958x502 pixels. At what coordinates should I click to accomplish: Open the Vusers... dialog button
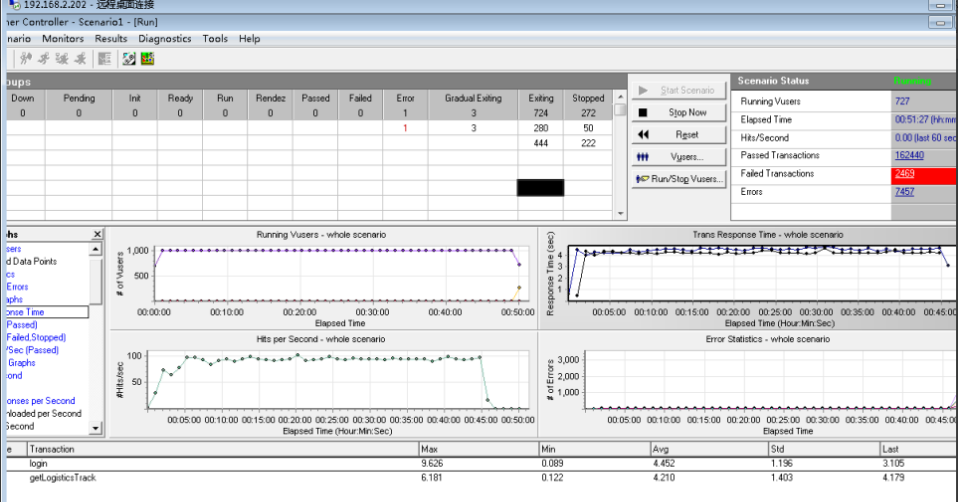678,157
